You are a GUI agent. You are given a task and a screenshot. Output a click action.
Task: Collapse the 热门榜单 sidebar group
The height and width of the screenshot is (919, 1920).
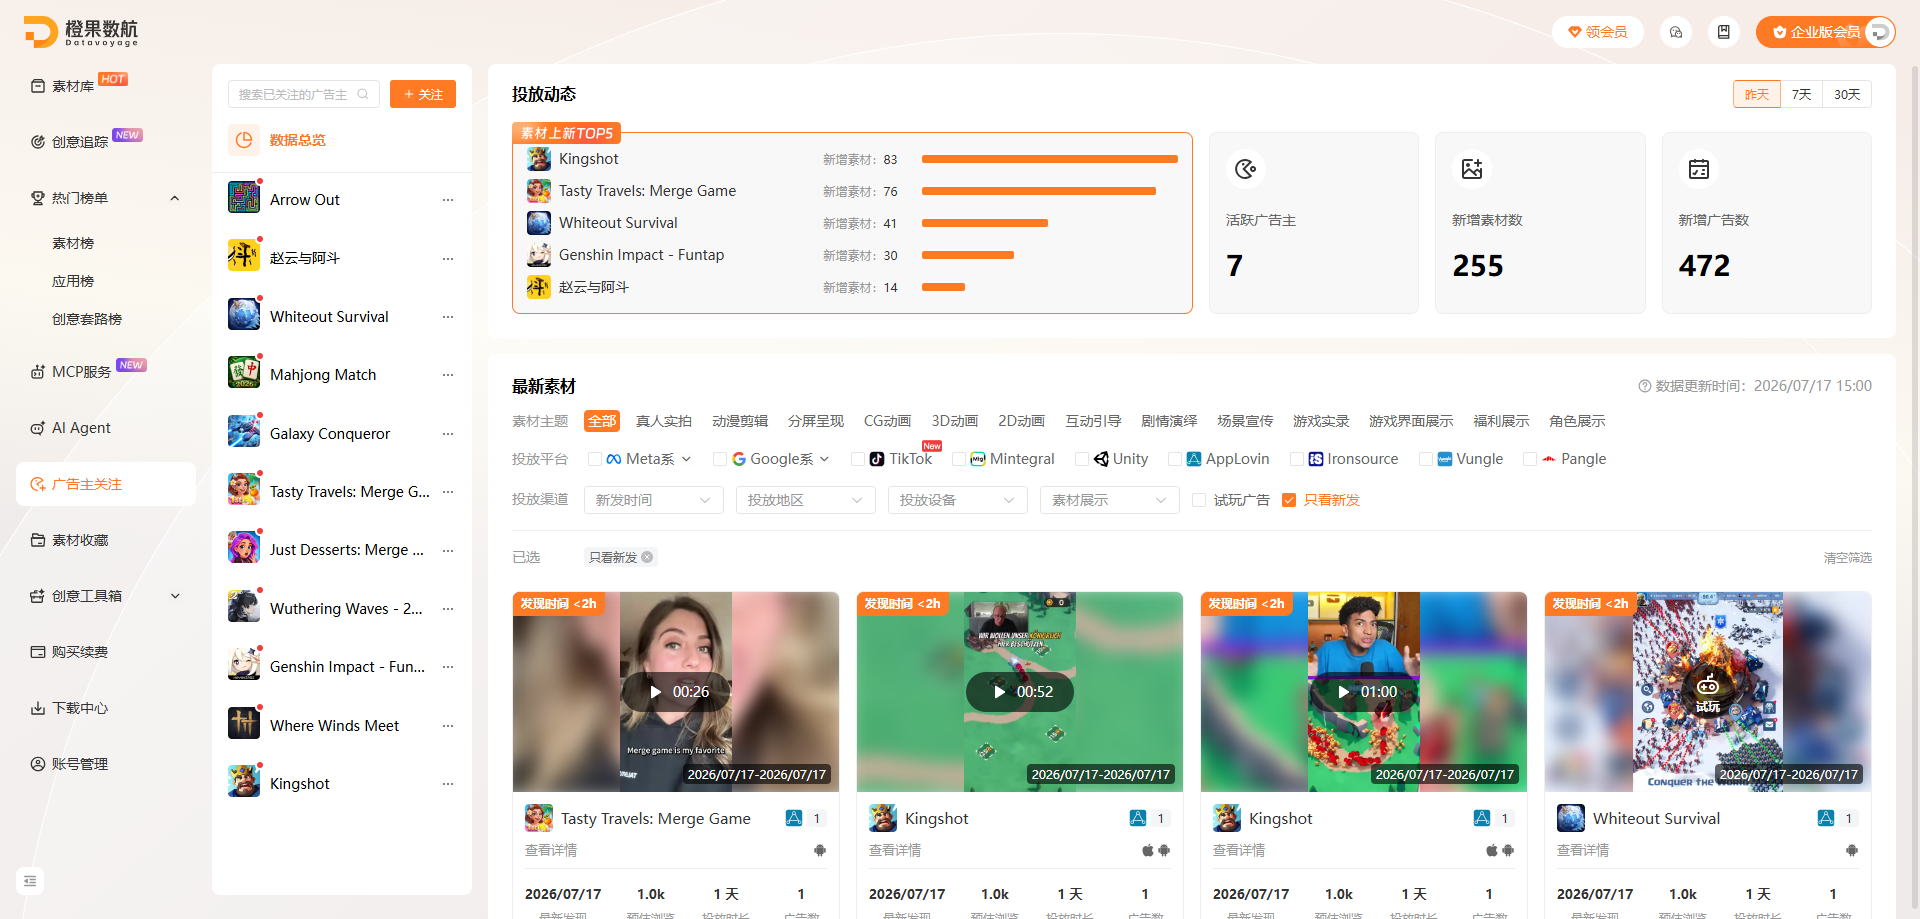tap(175, 198)
